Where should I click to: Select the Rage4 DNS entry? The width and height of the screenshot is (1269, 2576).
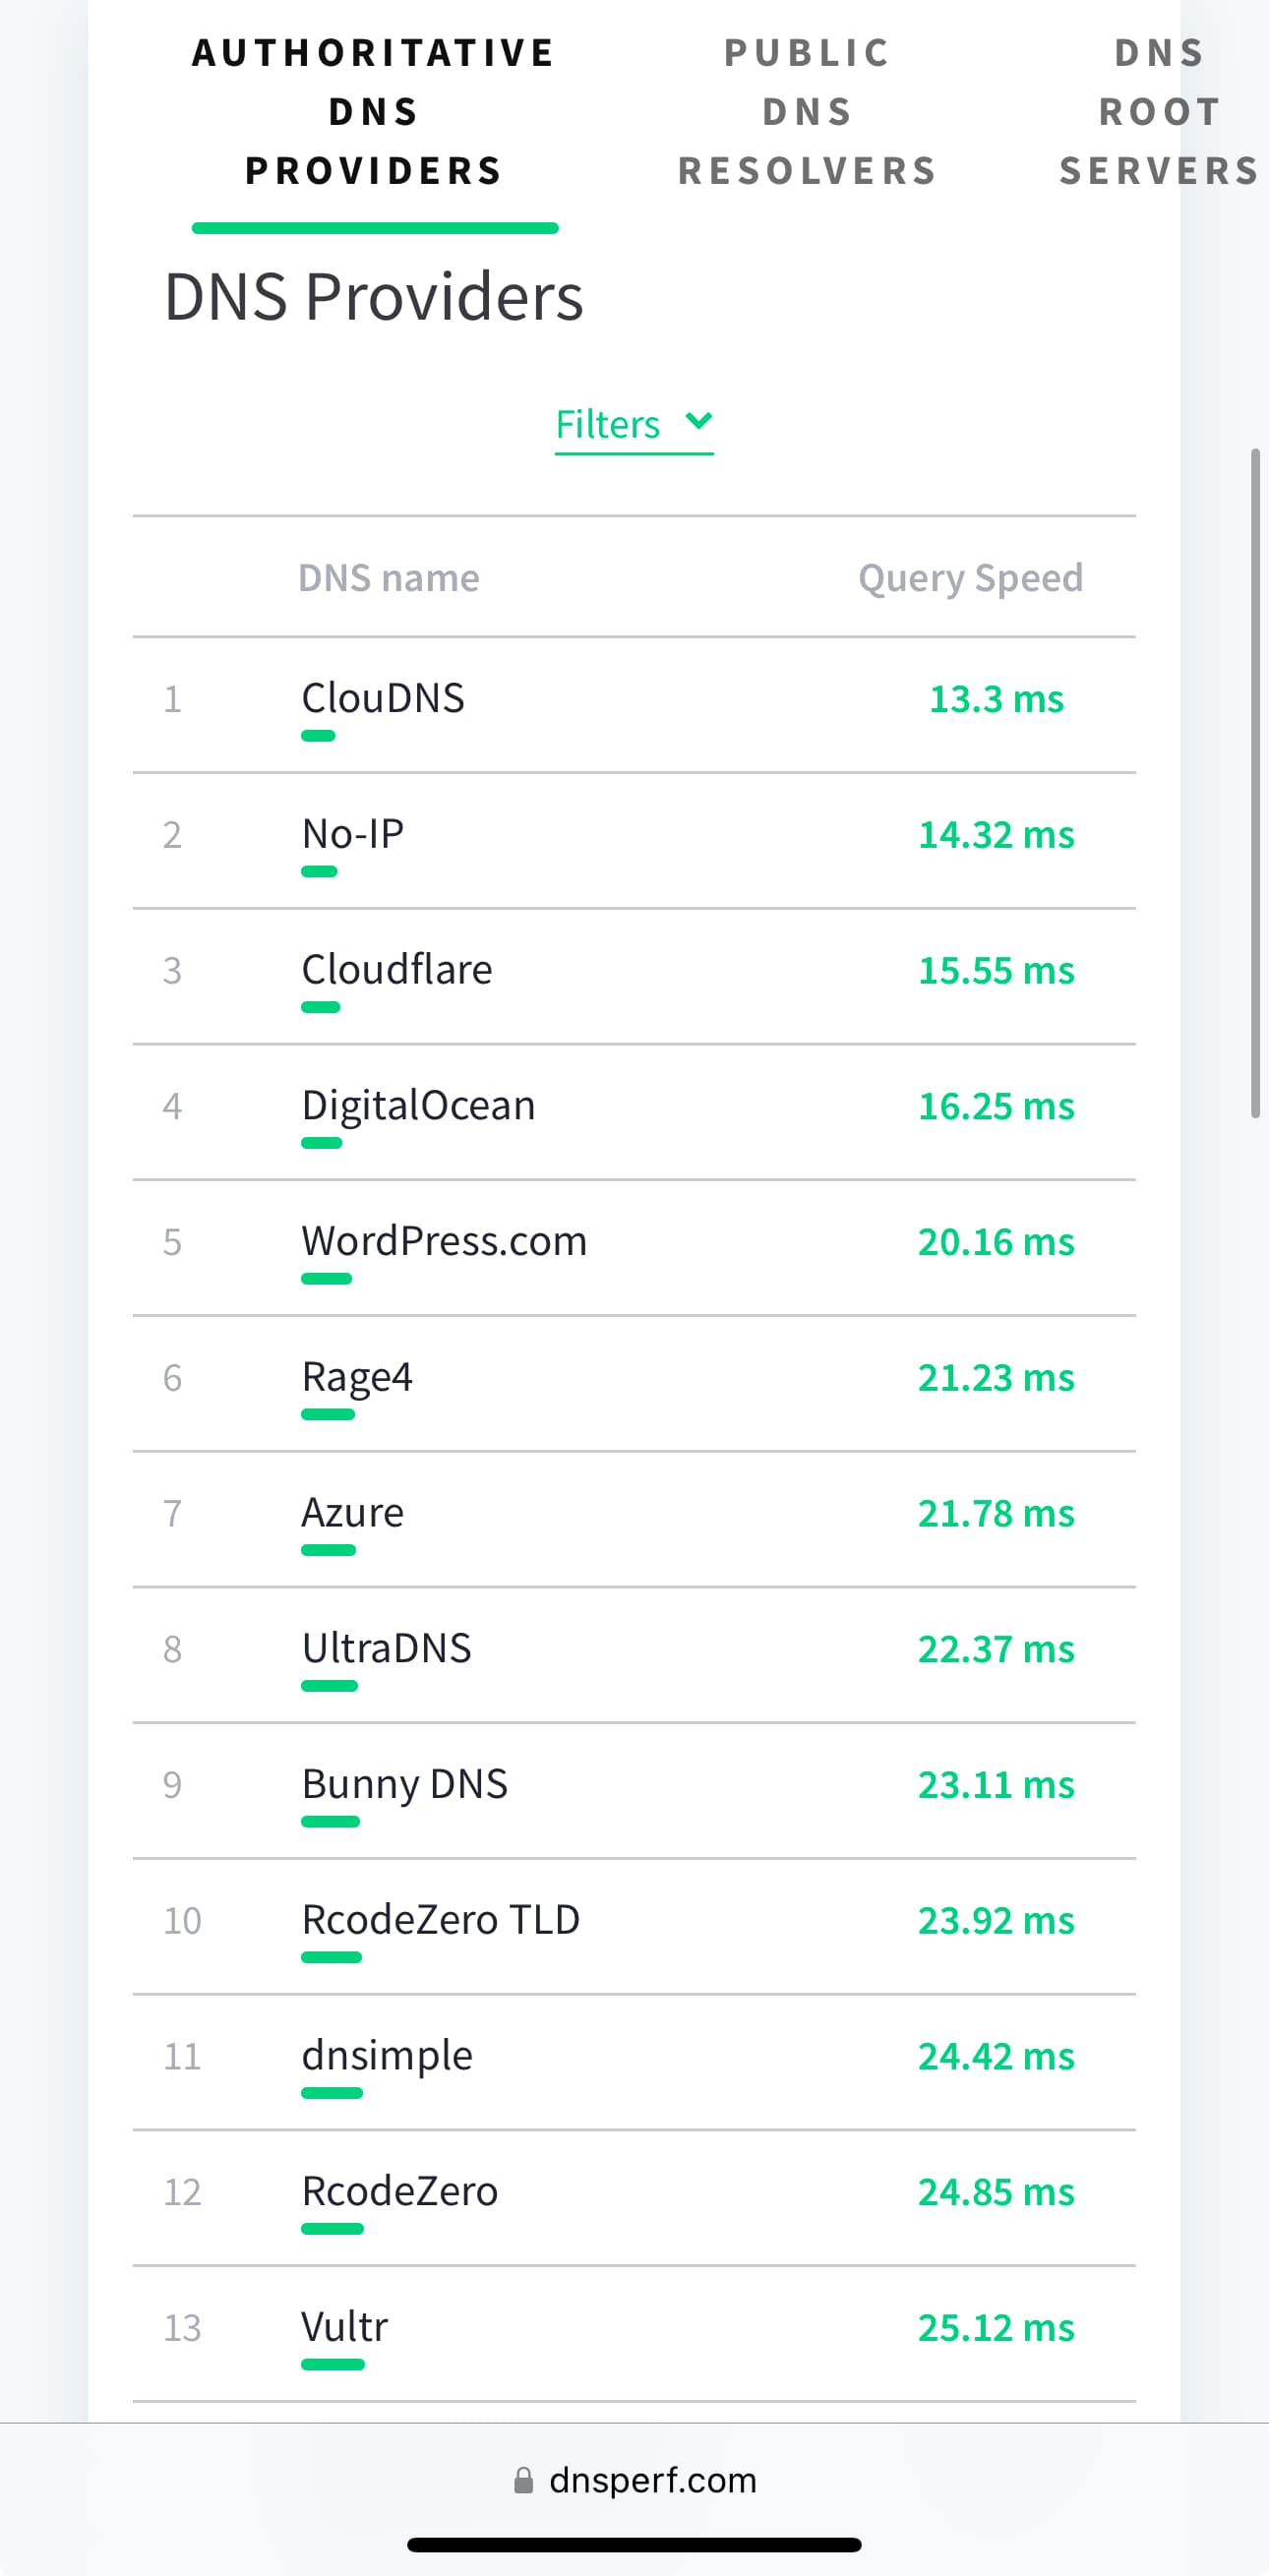click(634, 1384)
